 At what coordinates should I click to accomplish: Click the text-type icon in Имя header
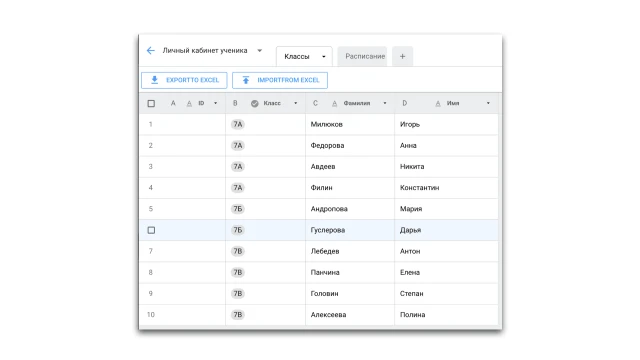pos(438,104)
